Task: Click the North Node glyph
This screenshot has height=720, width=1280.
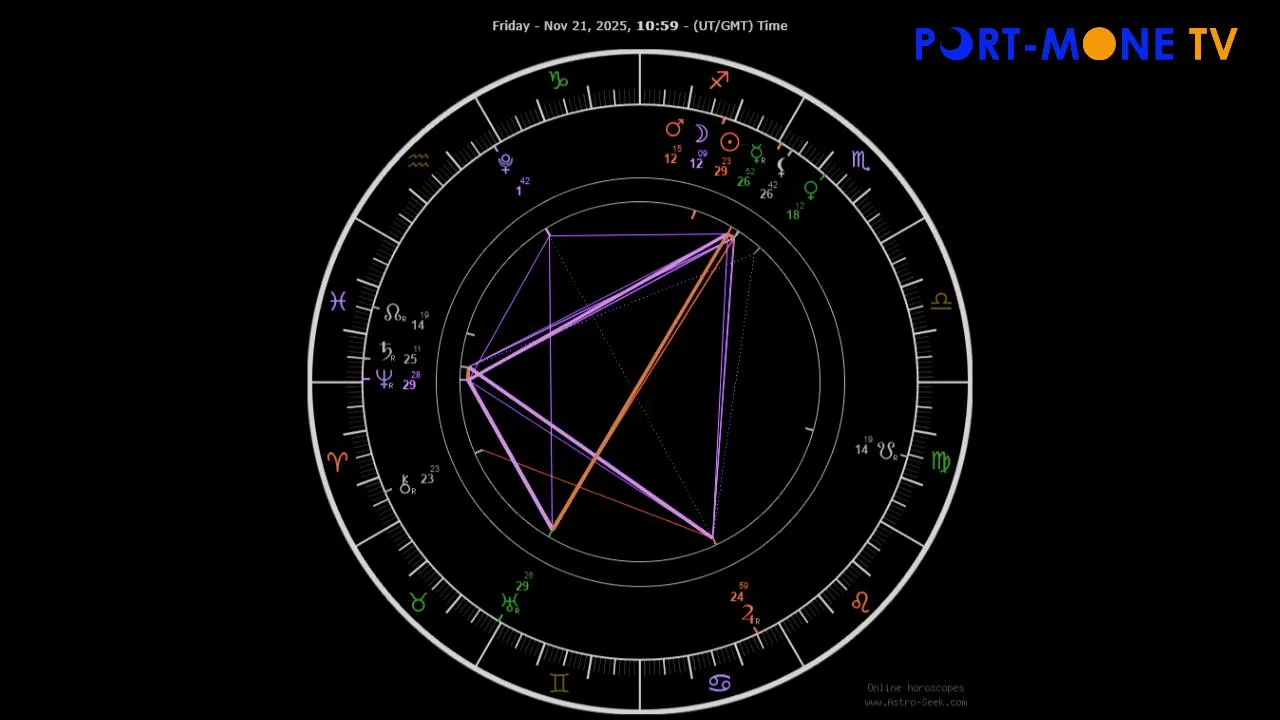Action: pos(395,313)
